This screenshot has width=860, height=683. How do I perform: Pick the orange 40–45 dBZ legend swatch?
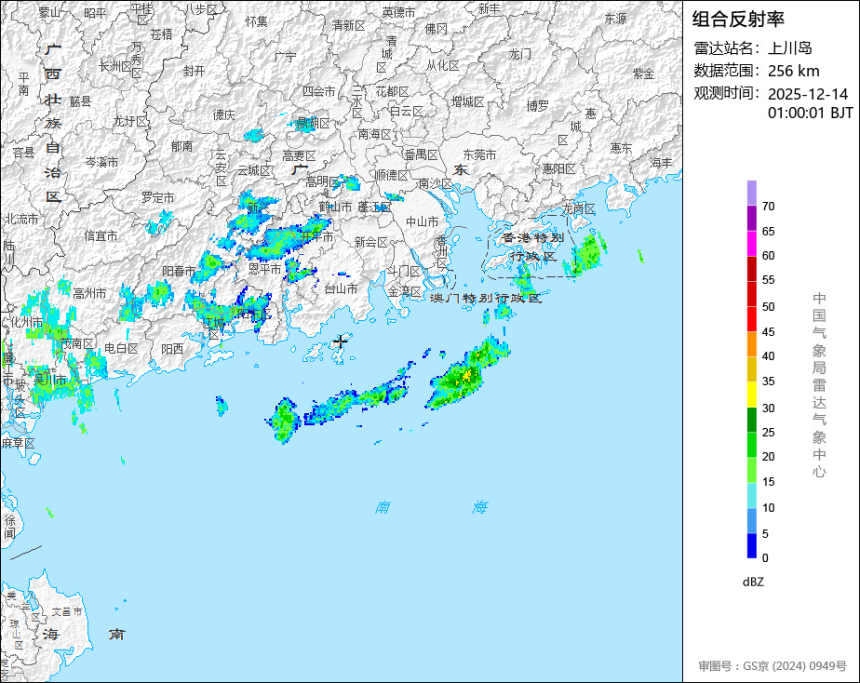point(751,344)
